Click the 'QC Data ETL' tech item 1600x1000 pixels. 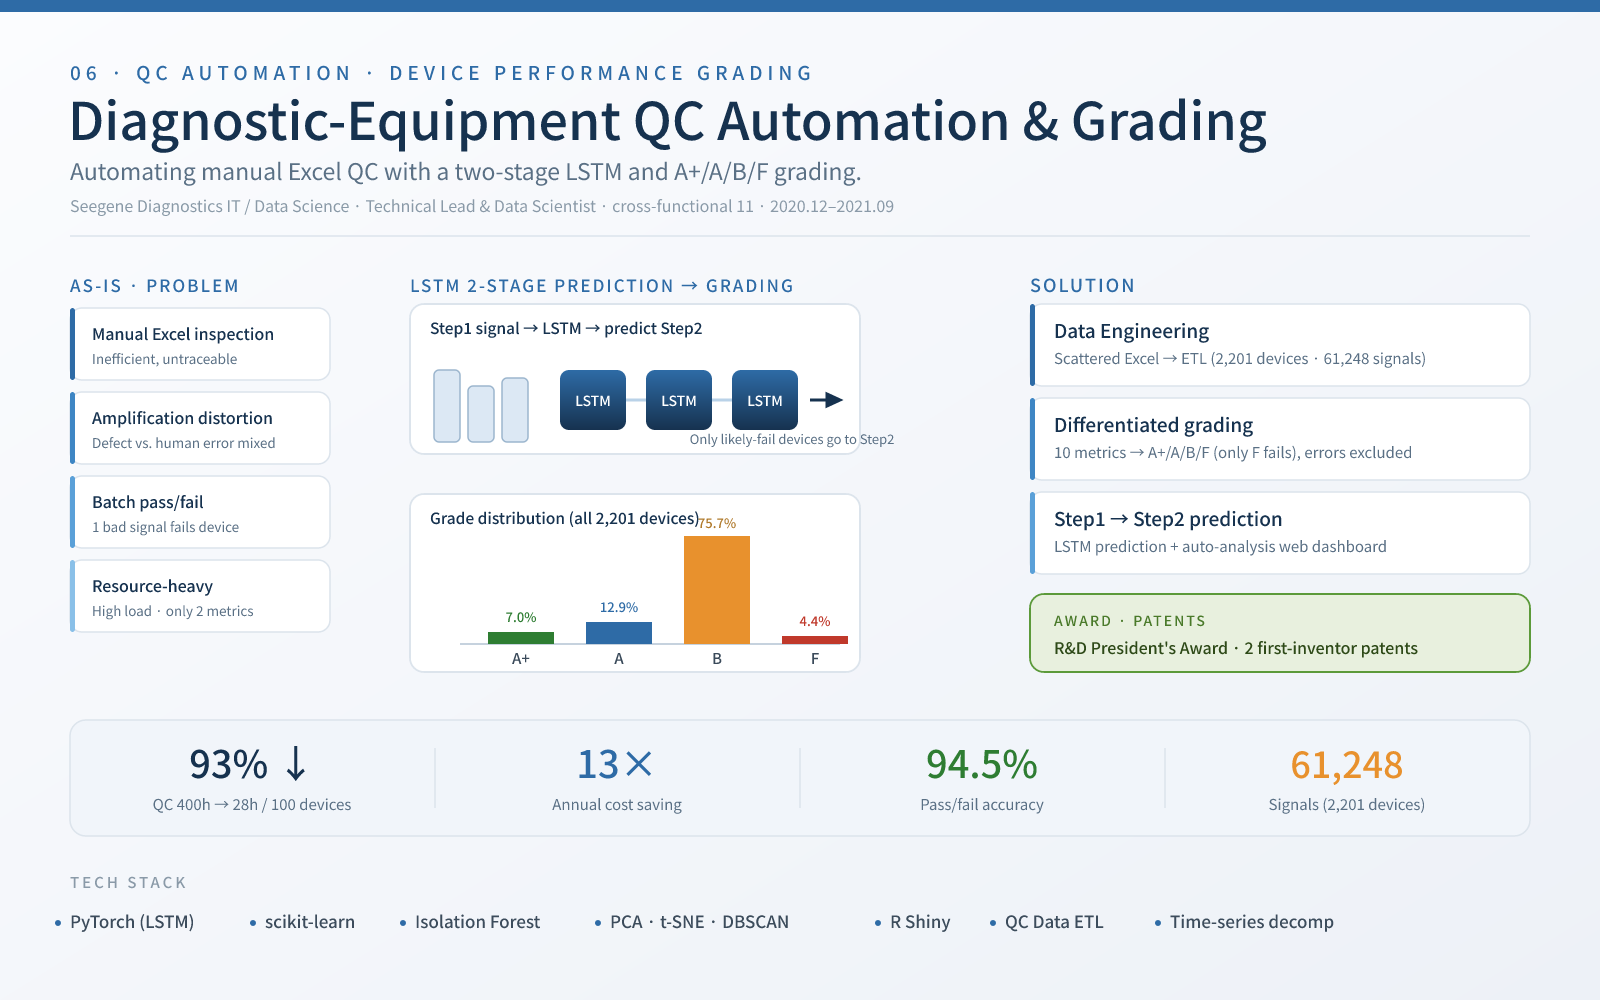pyautogui.click(x=1054, y=922)
